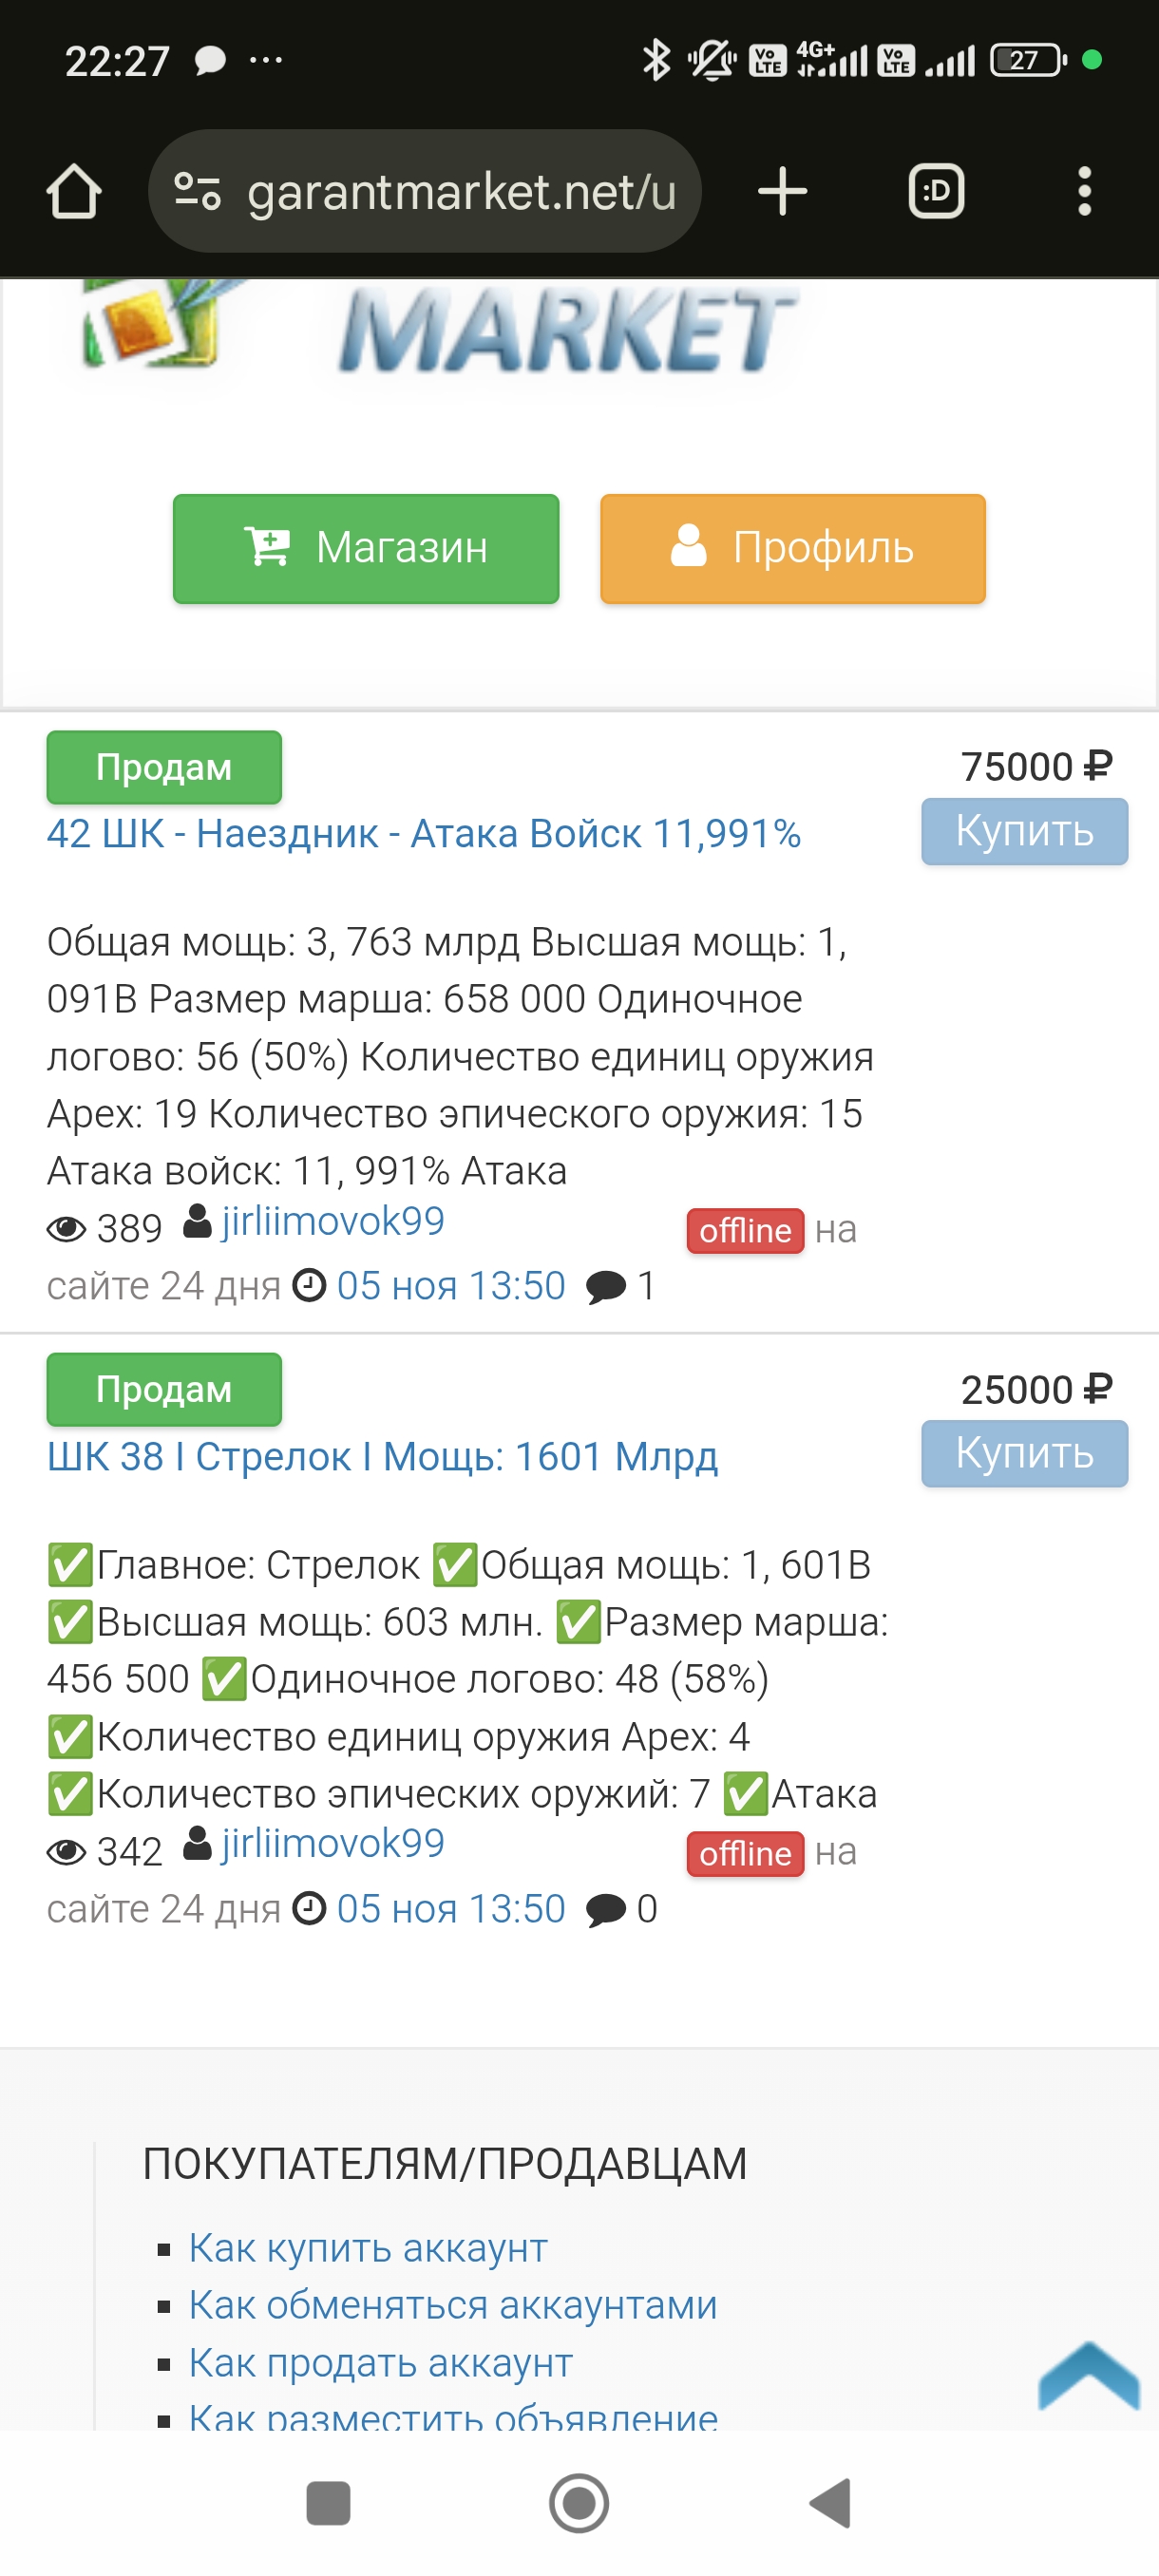Tap the browser home icon
Image resolution: width=1159 pixels, height=2576 pixels.
tap(74, 191)
